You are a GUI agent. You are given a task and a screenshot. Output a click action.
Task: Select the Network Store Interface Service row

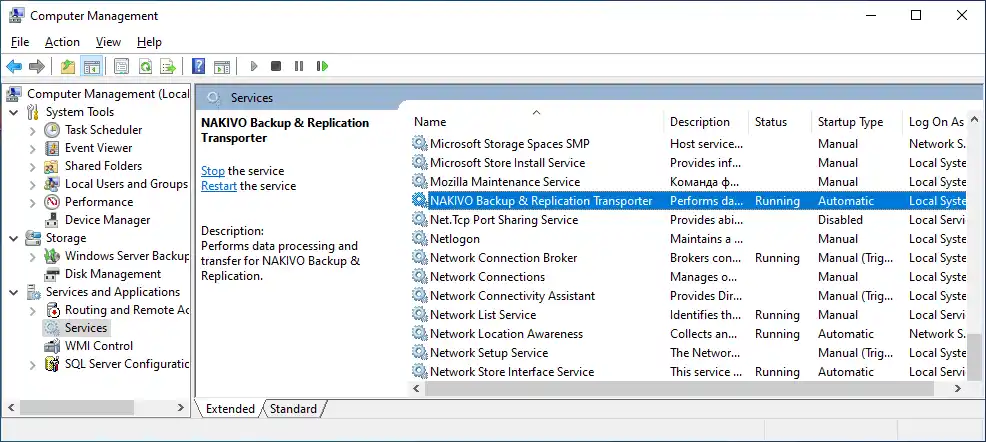(689, 372)
